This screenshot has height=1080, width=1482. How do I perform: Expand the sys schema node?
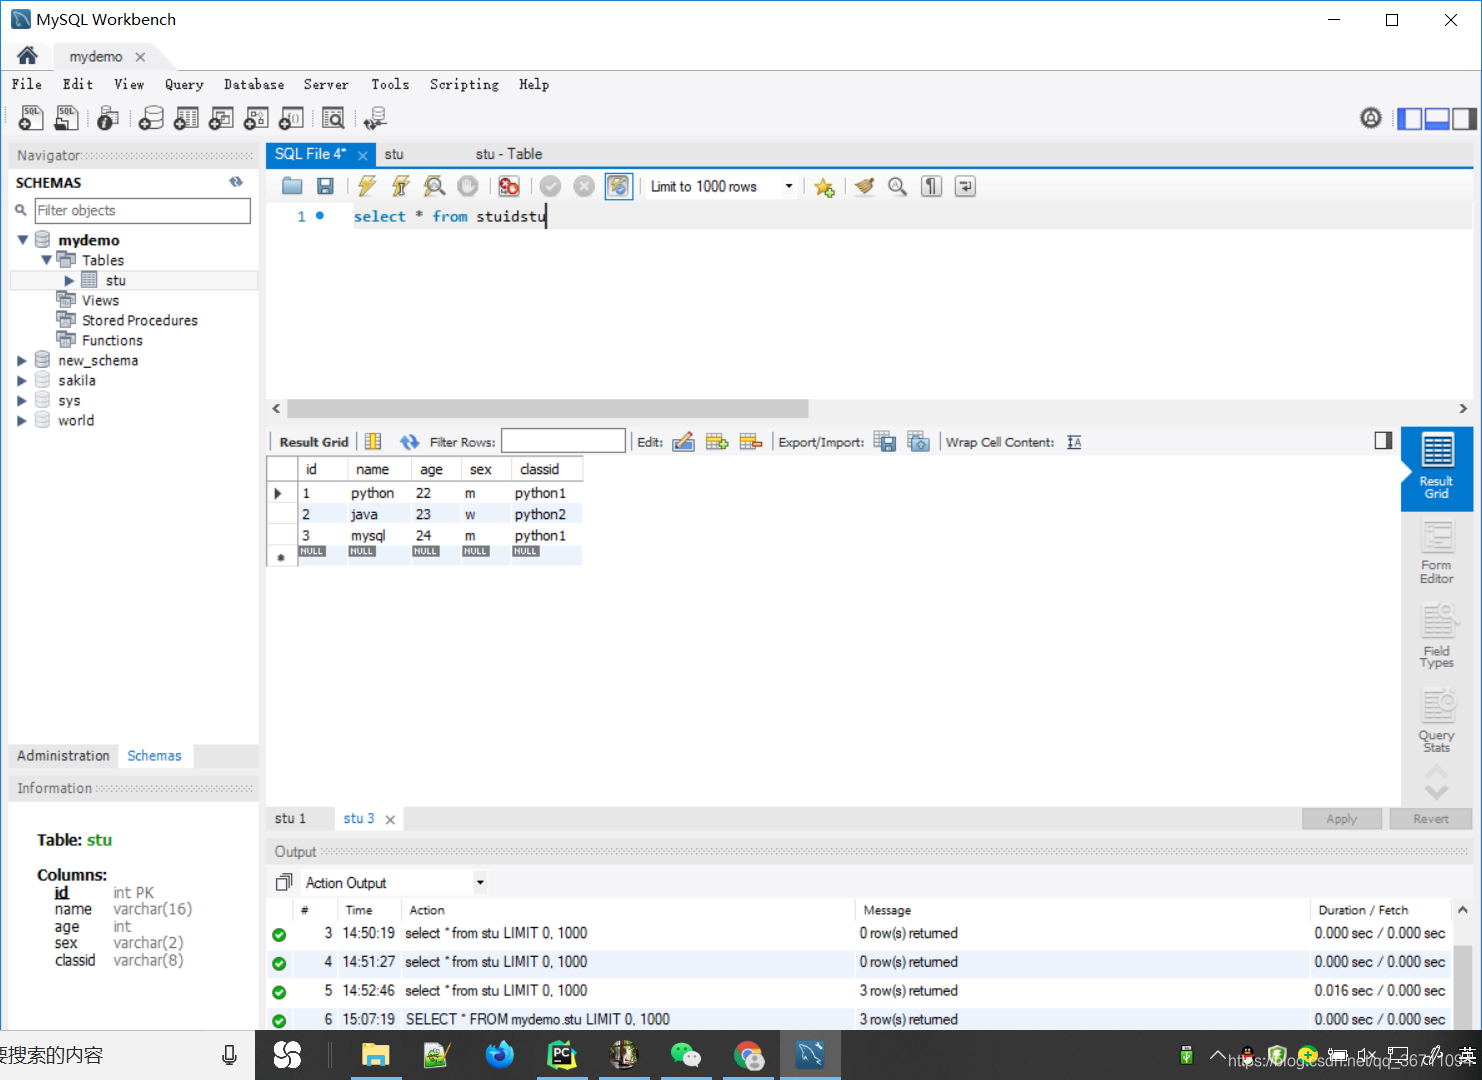coord(22,401)
